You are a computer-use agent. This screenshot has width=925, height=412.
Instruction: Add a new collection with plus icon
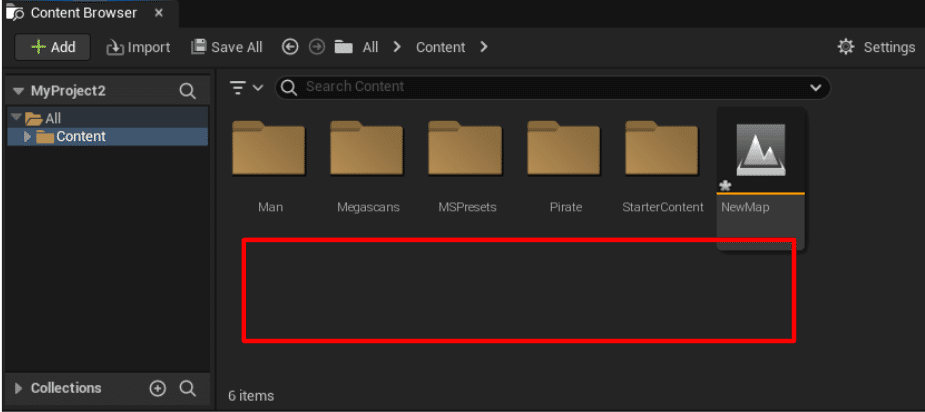pyautogui.click(x=157, y=388)
